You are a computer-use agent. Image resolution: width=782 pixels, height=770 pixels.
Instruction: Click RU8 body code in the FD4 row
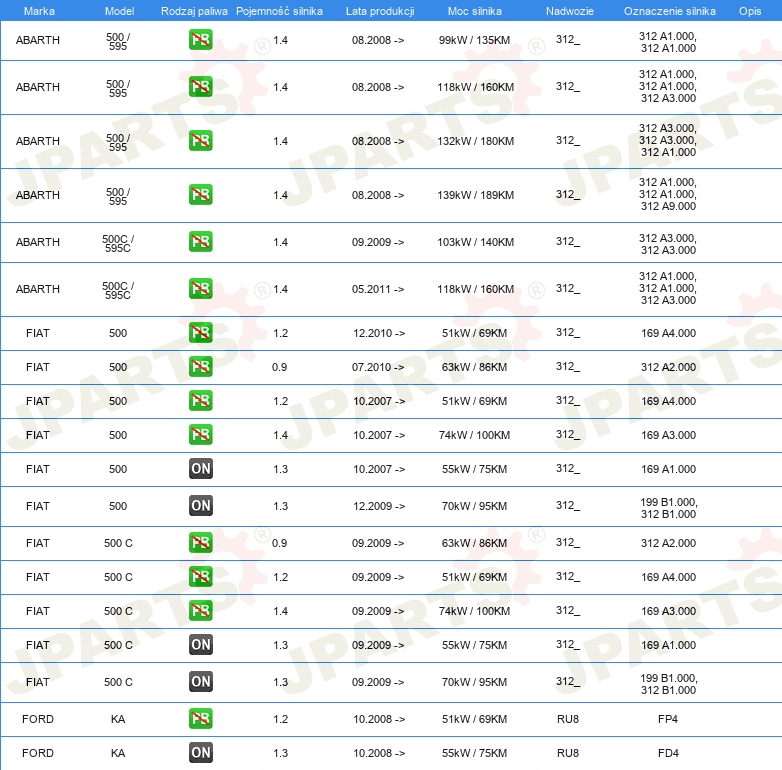[568, 753]
